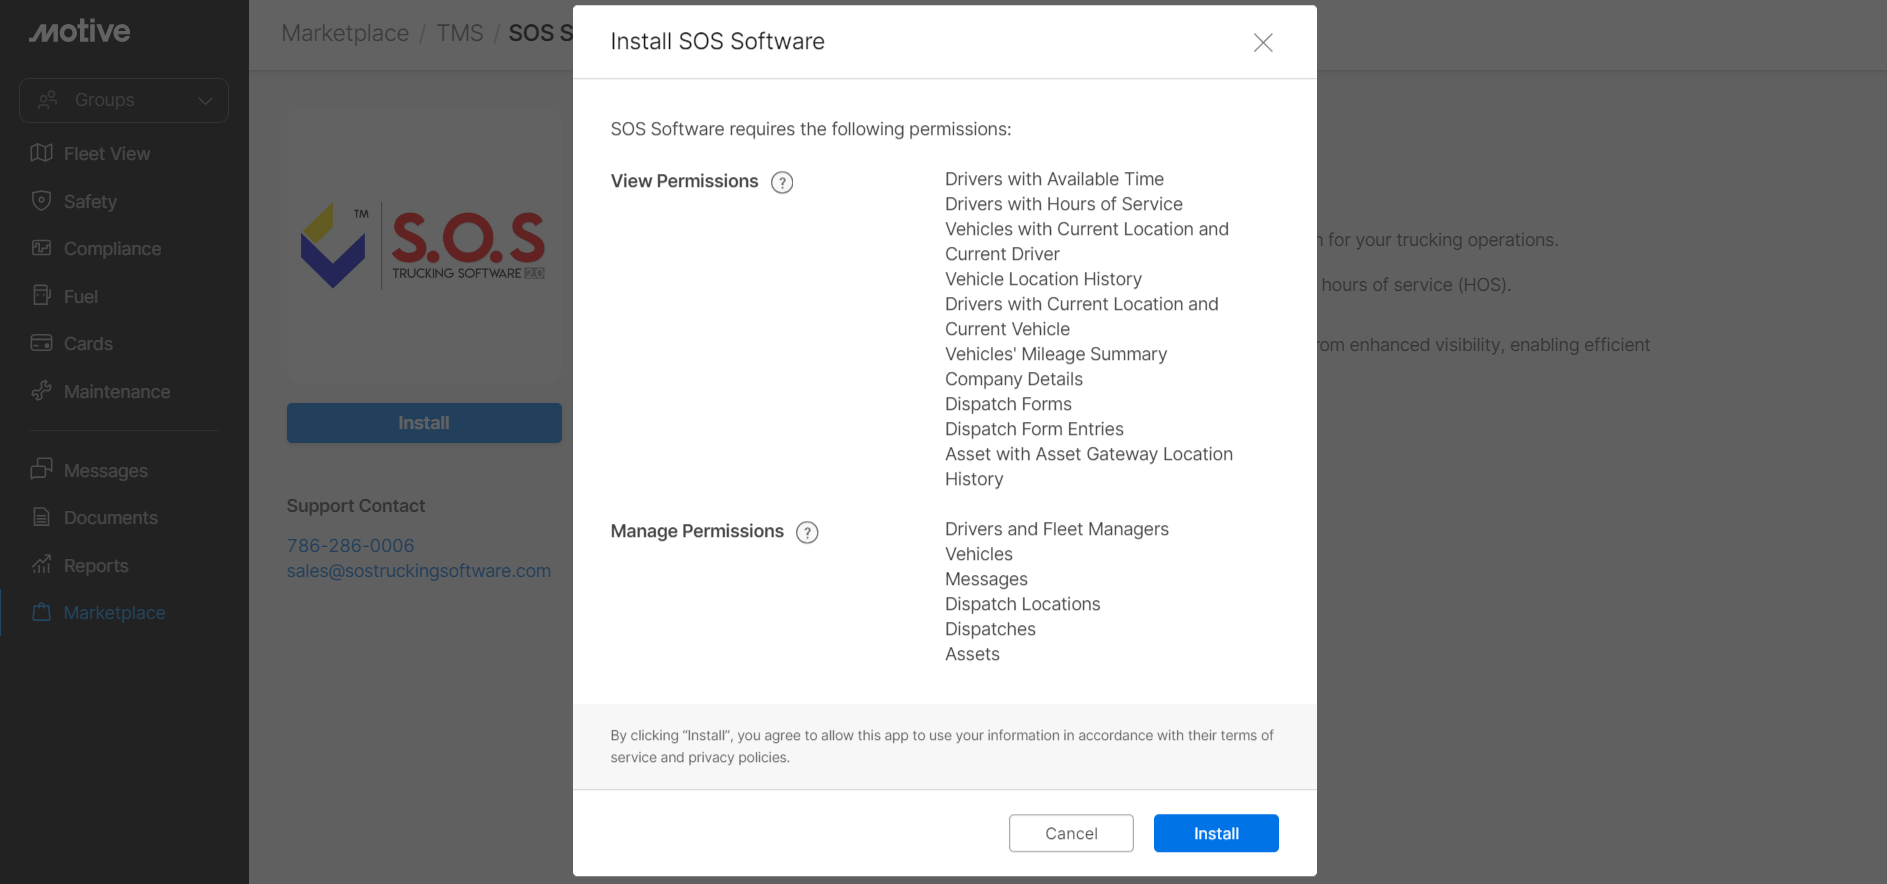Screen dimensions: 1887x884
Task: Click the Reports chart icon
Action: pyautogui.click(x=41, y=565)
